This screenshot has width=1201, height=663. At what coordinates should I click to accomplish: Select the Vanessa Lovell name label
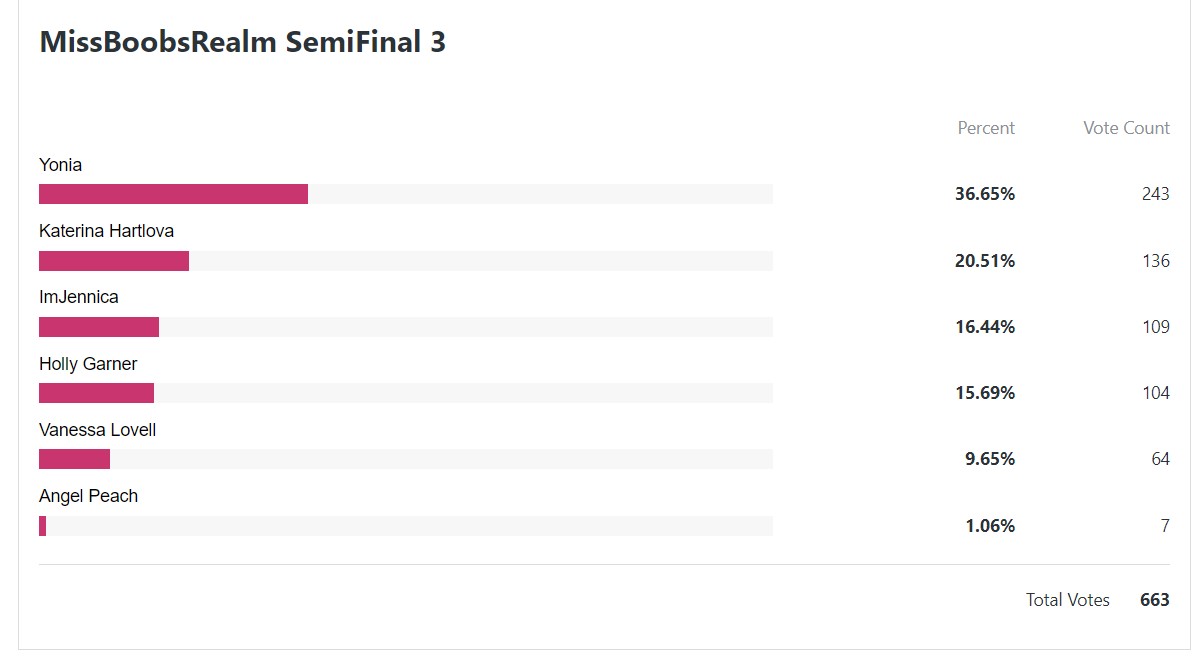tap(97, 430)
